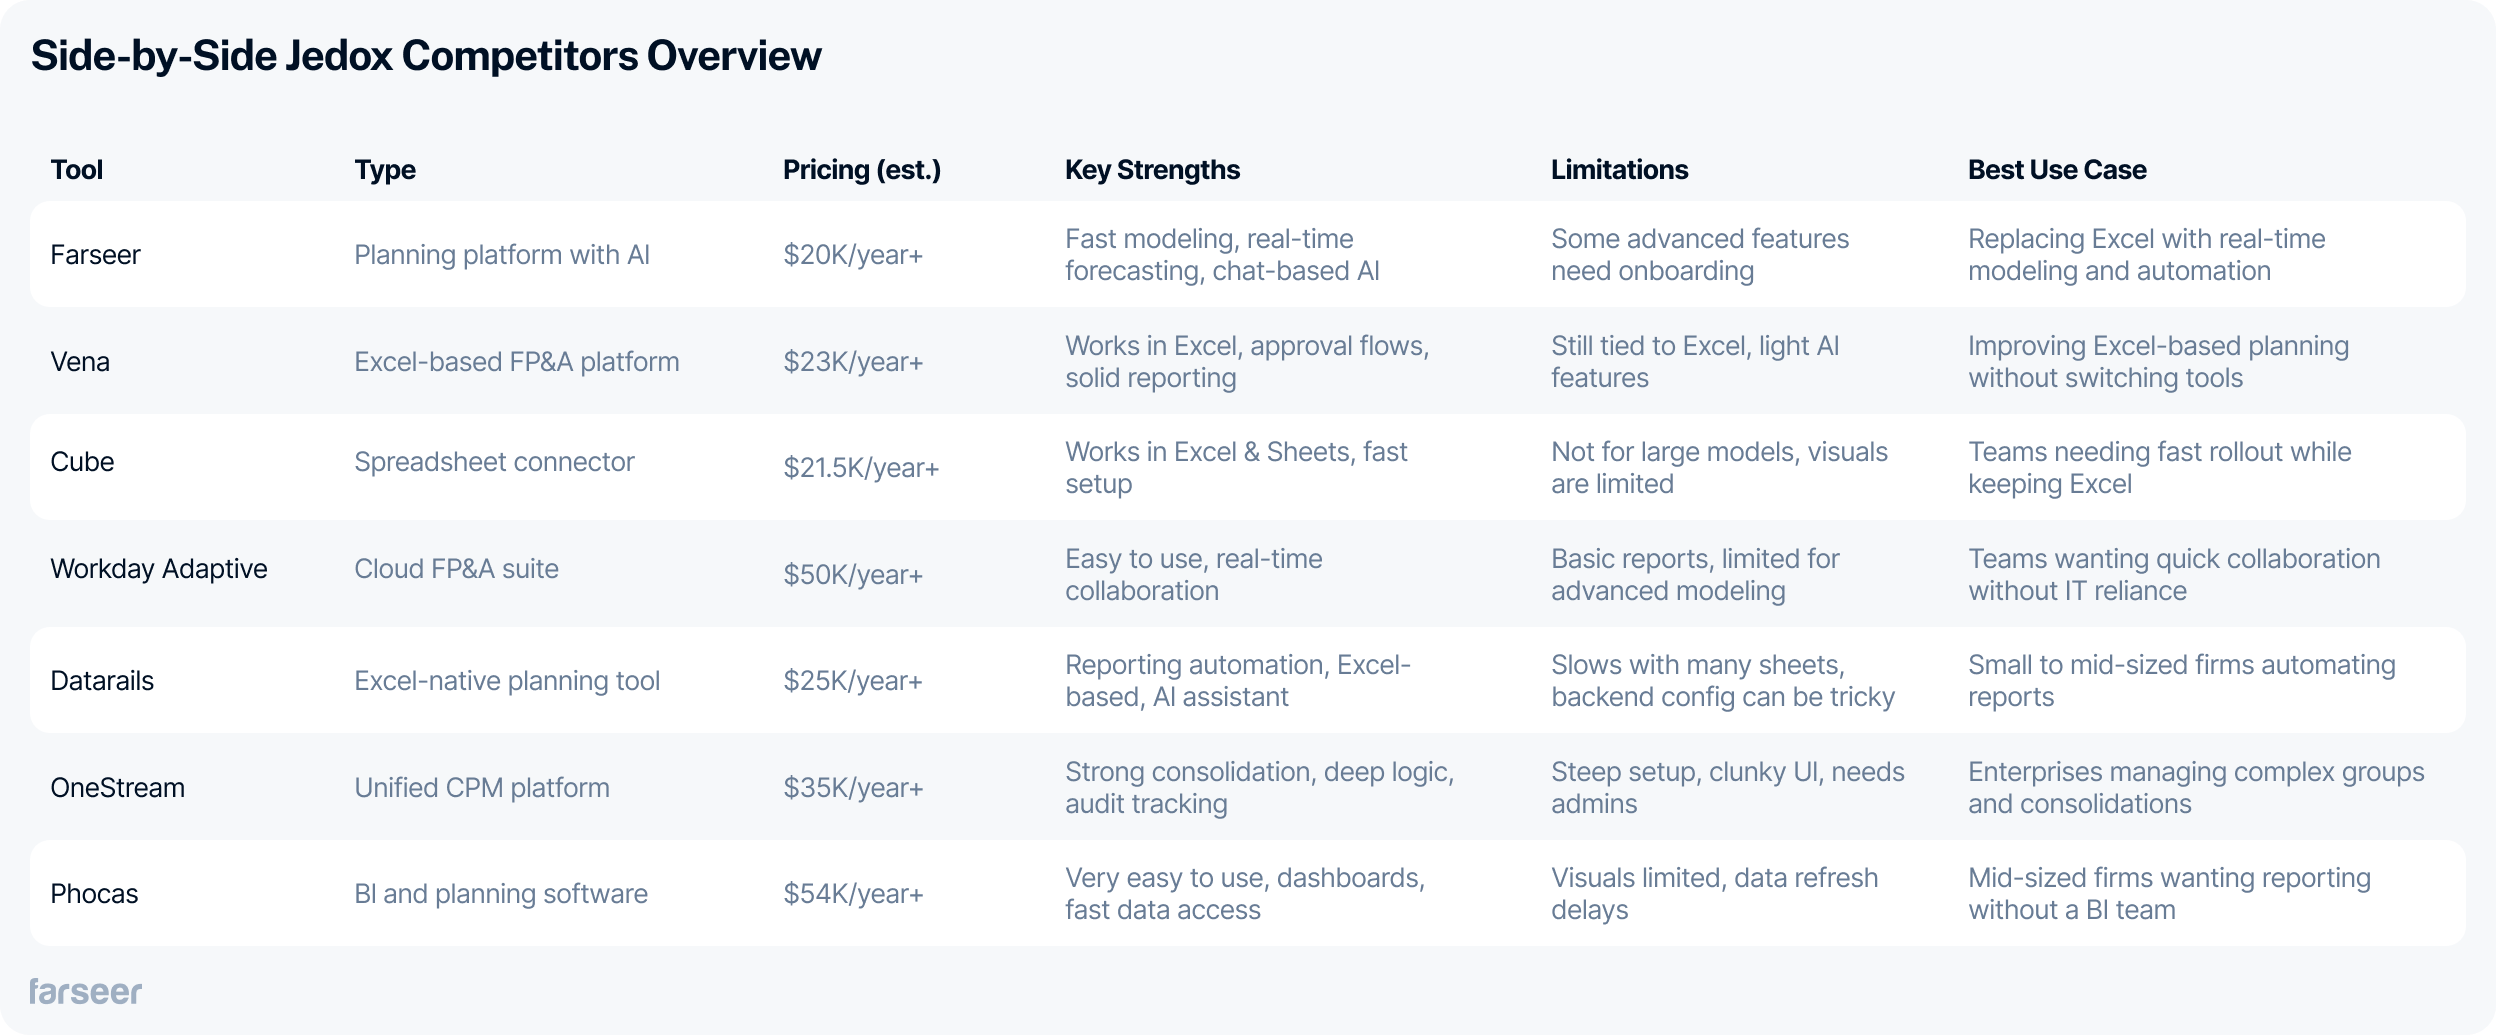Select the Key Strengths column header

1152,170
